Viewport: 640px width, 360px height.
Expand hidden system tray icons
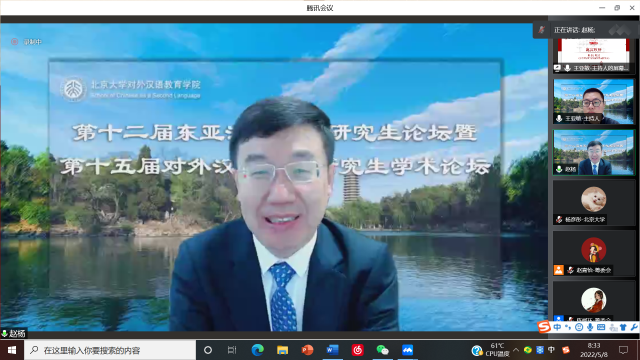point(516,350)
